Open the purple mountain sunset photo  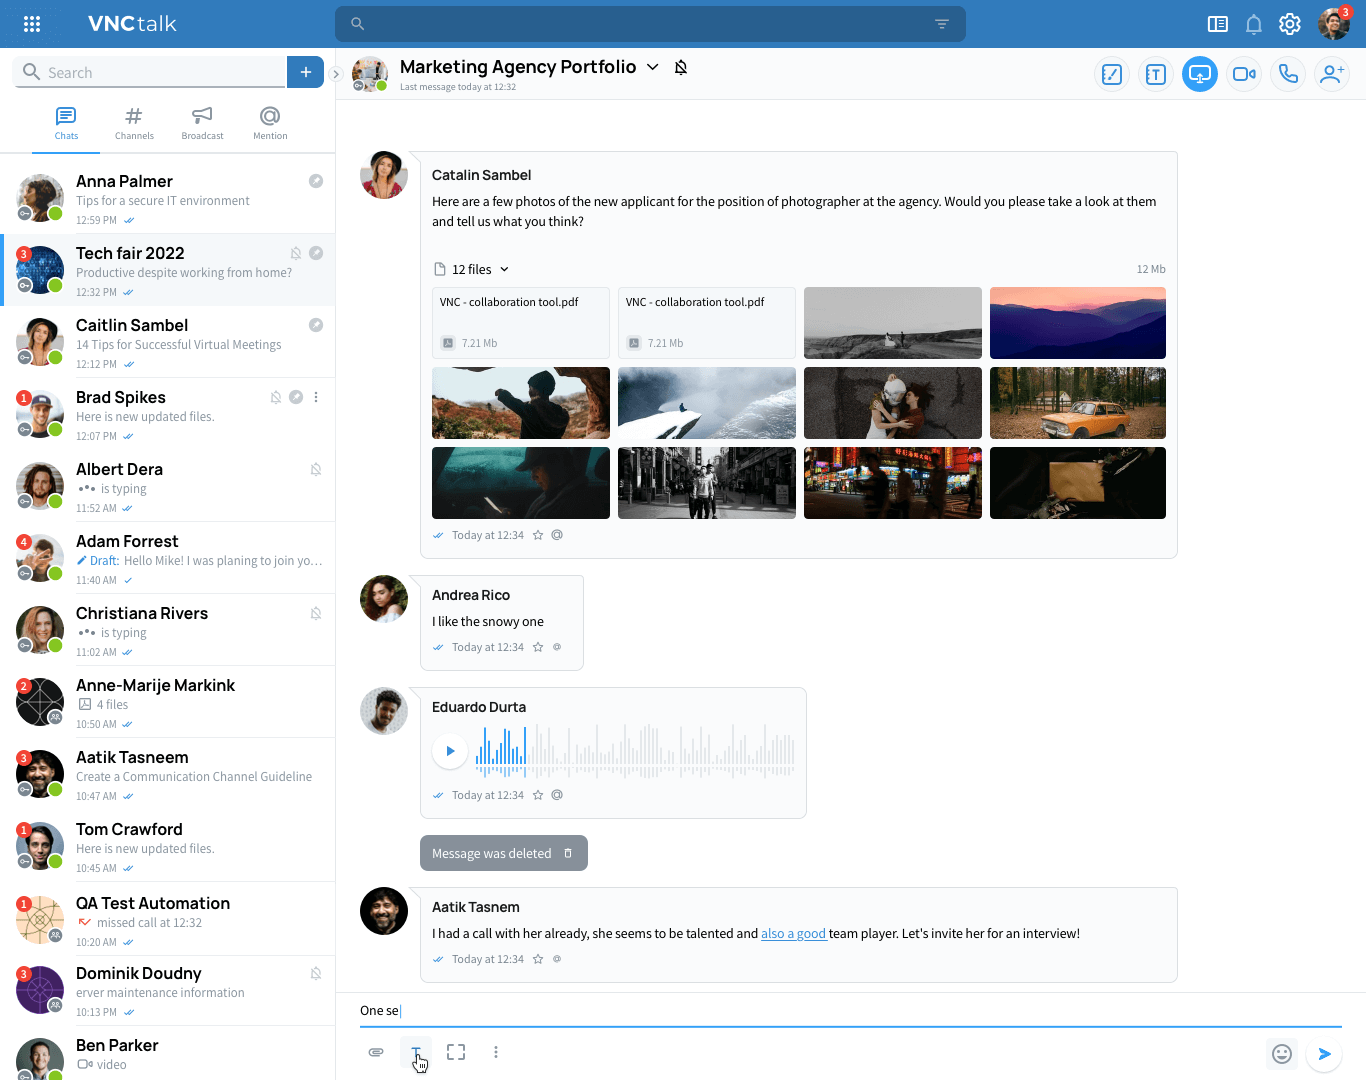pos(1078,323)
